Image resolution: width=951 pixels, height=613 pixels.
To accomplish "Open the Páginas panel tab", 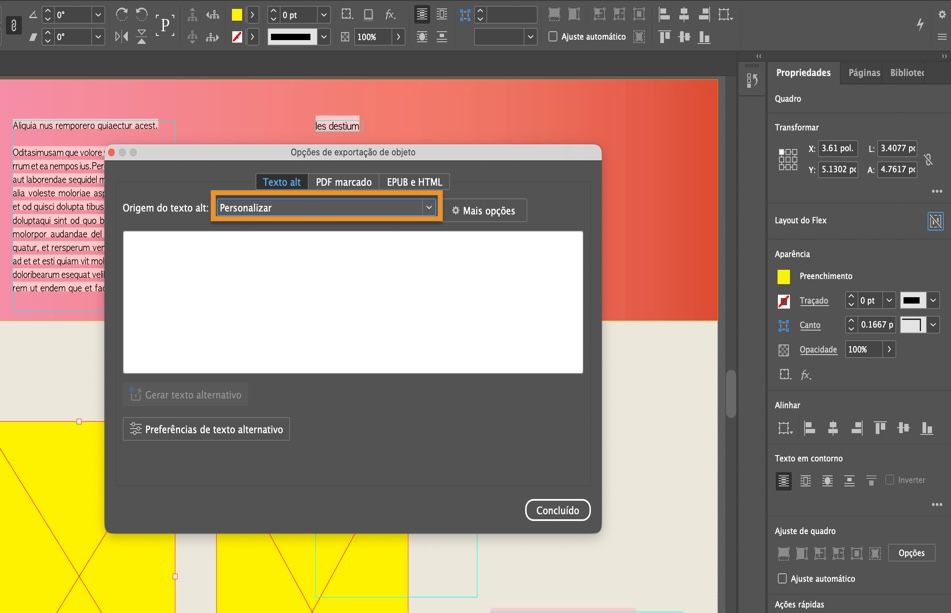I will point(864,72).
